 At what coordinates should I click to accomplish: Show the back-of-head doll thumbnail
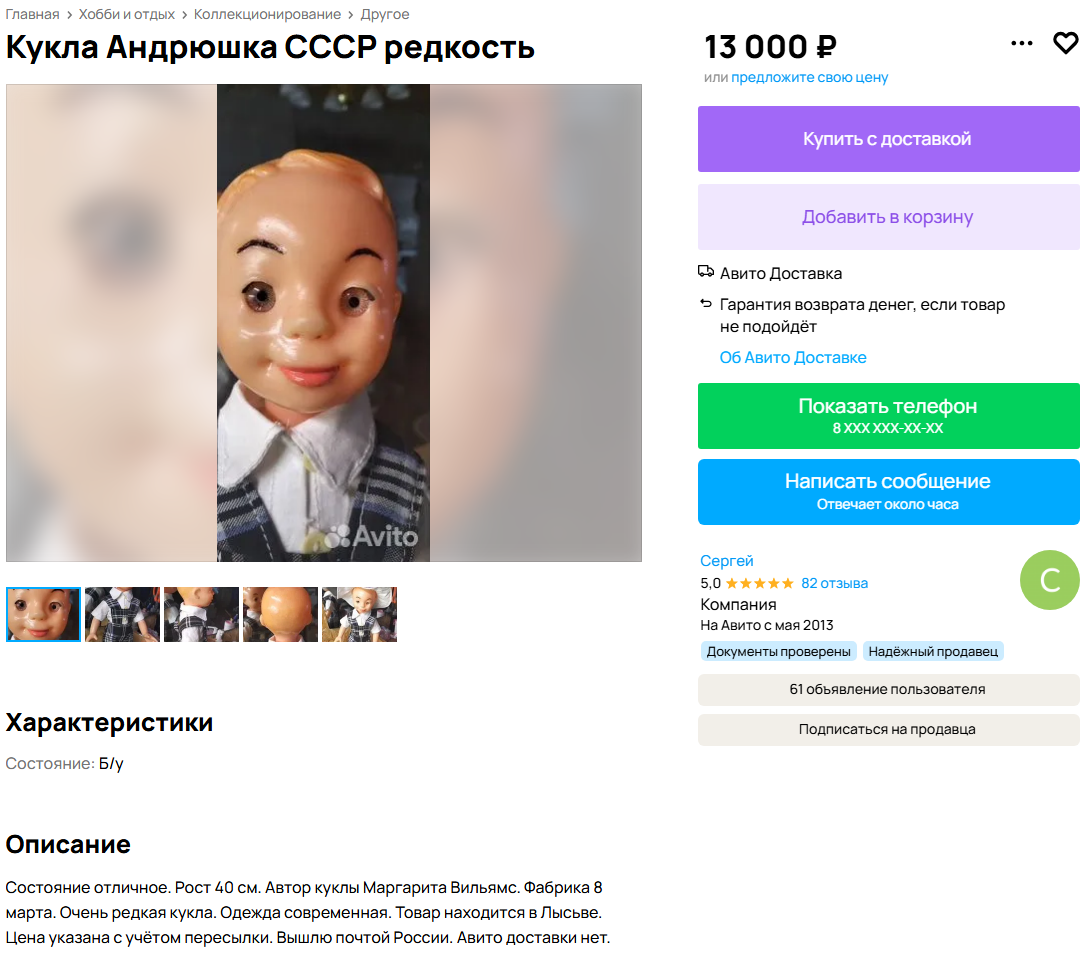[280, 614]
